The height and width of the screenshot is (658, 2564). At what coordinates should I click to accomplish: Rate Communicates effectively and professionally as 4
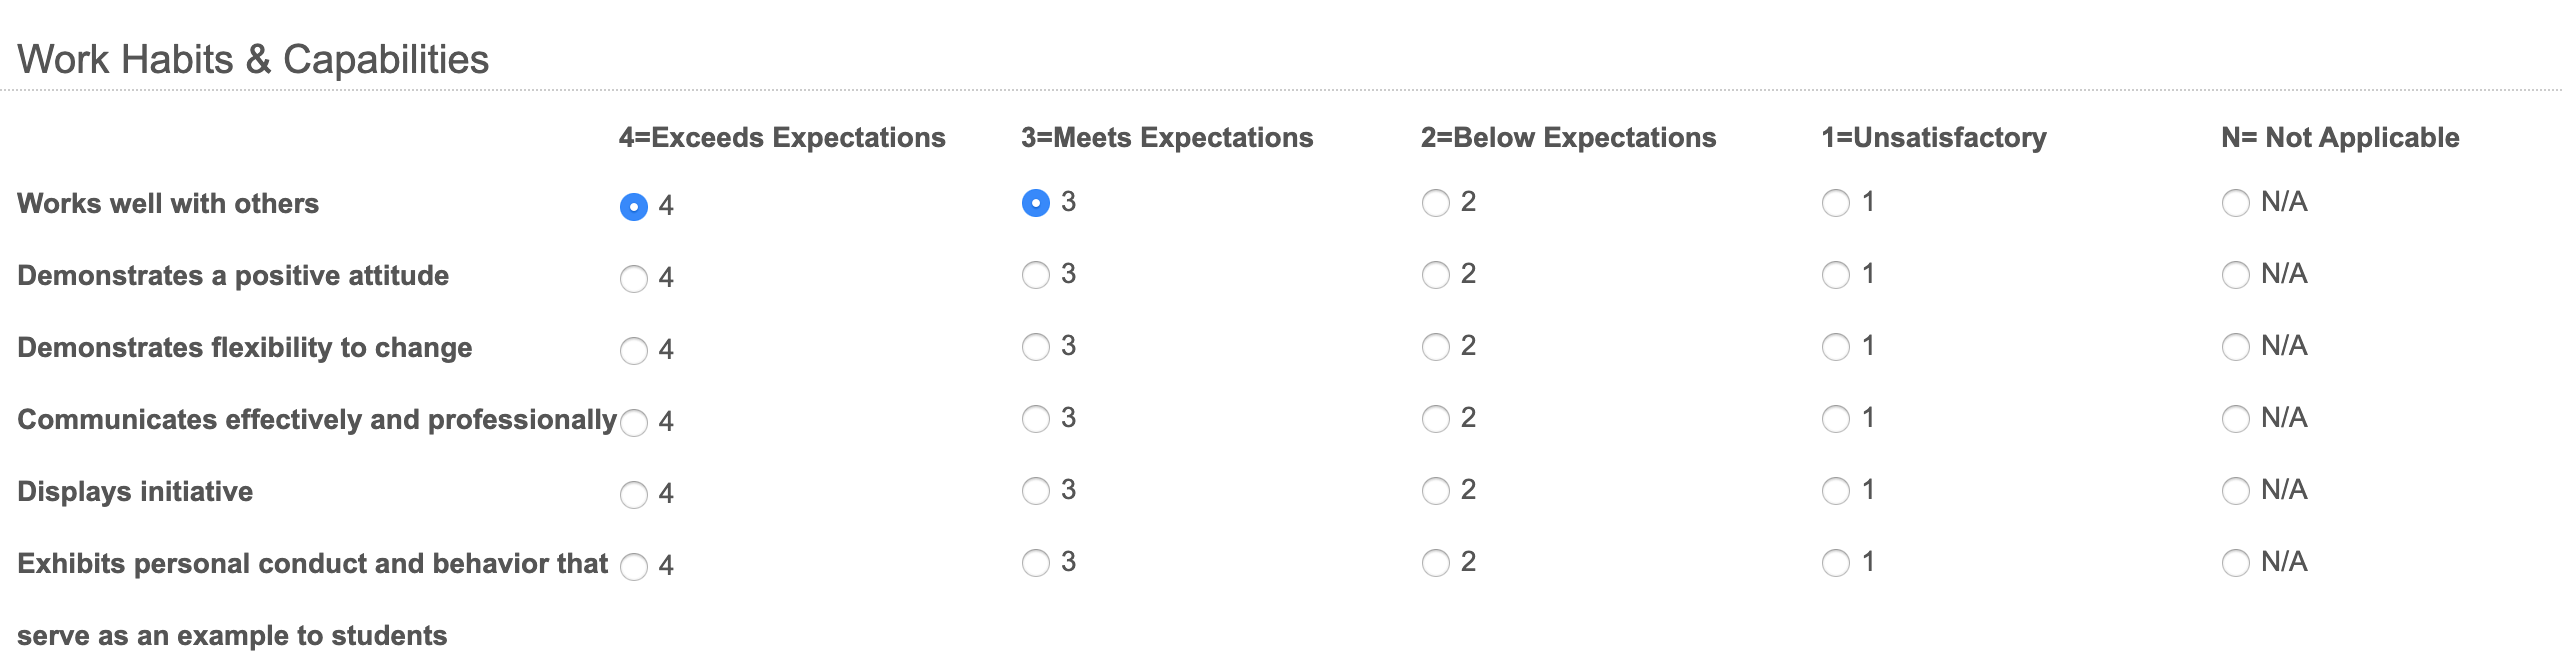coord(634,423)
